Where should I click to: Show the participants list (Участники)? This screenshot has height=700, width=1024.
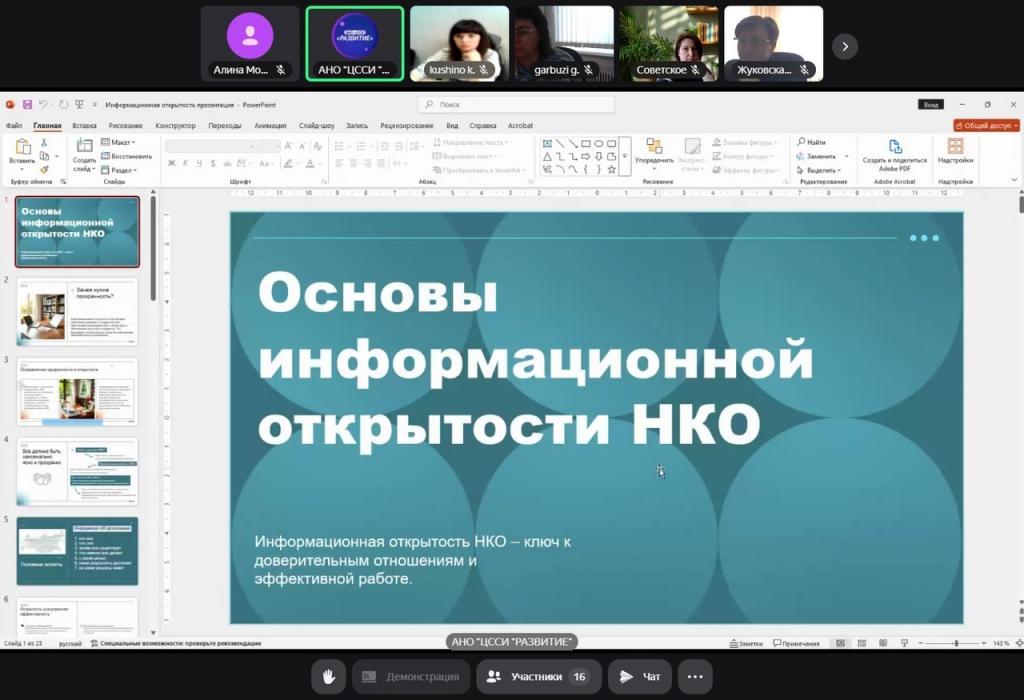click(x=537, y=677)
